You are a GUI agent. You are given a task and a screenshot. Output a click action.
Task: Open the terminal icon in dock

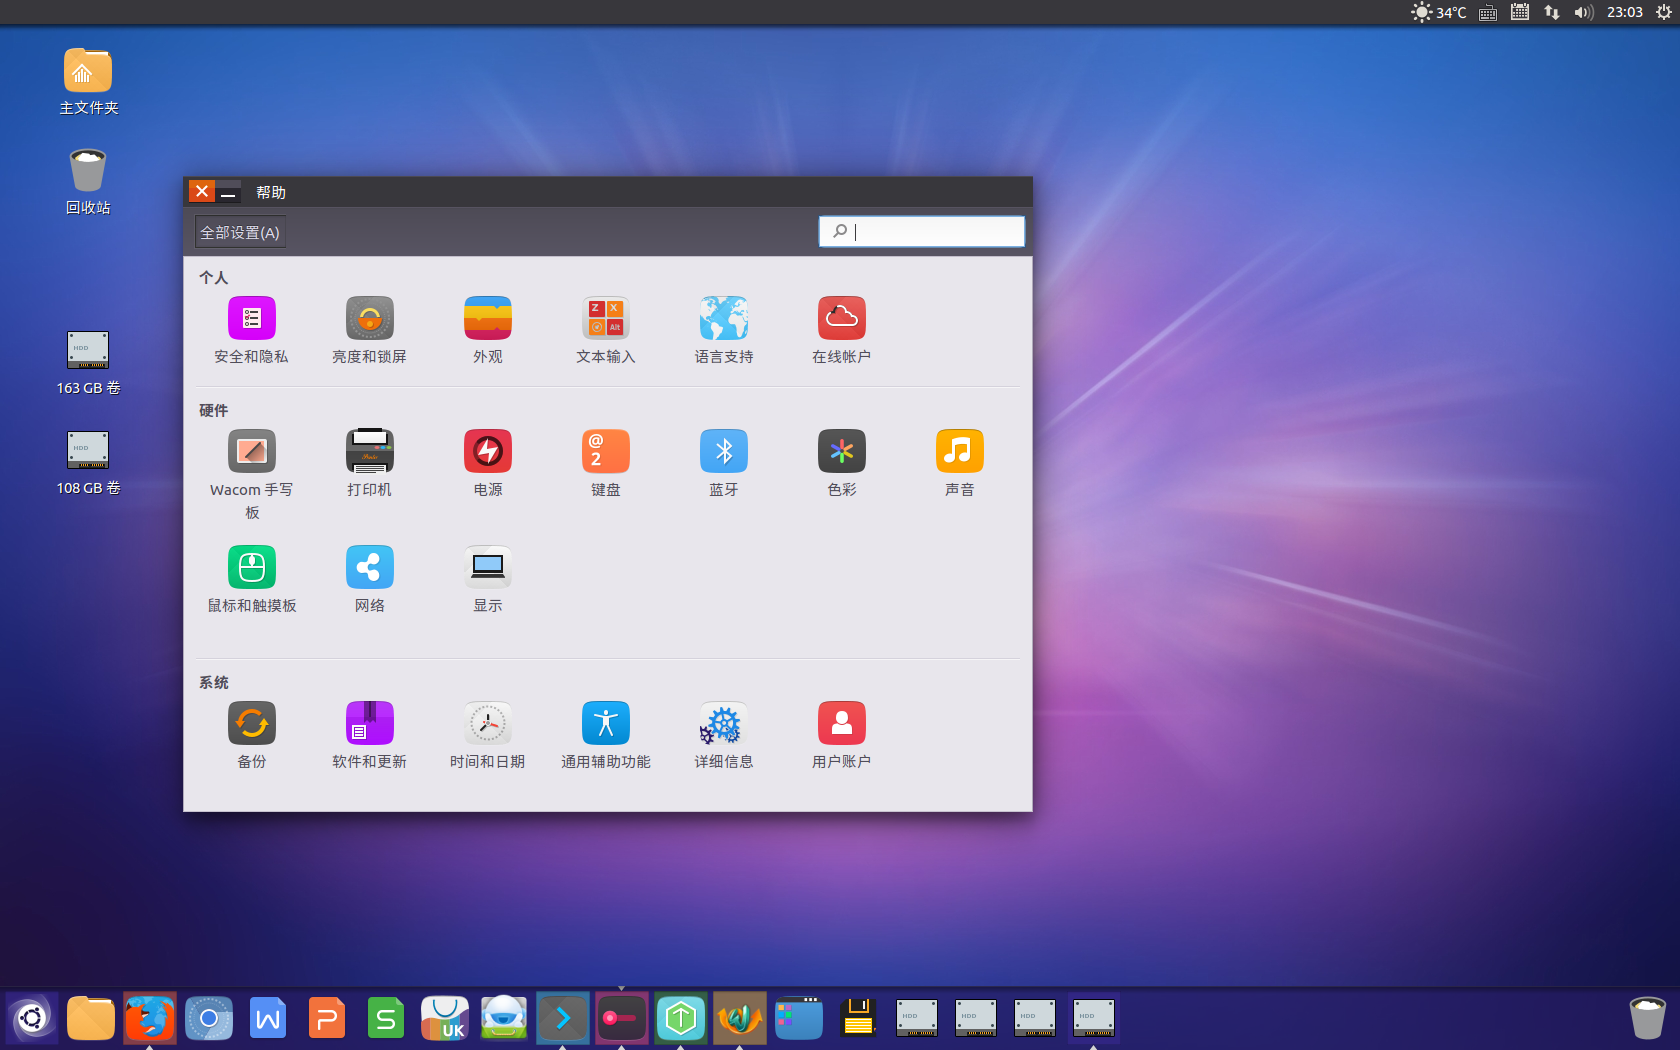[563, 1019]
